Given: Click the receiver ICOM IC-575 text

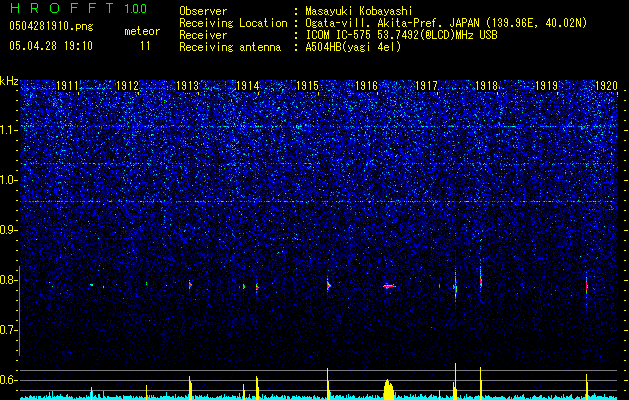Looking at the screenshot, I should [401, 35].
